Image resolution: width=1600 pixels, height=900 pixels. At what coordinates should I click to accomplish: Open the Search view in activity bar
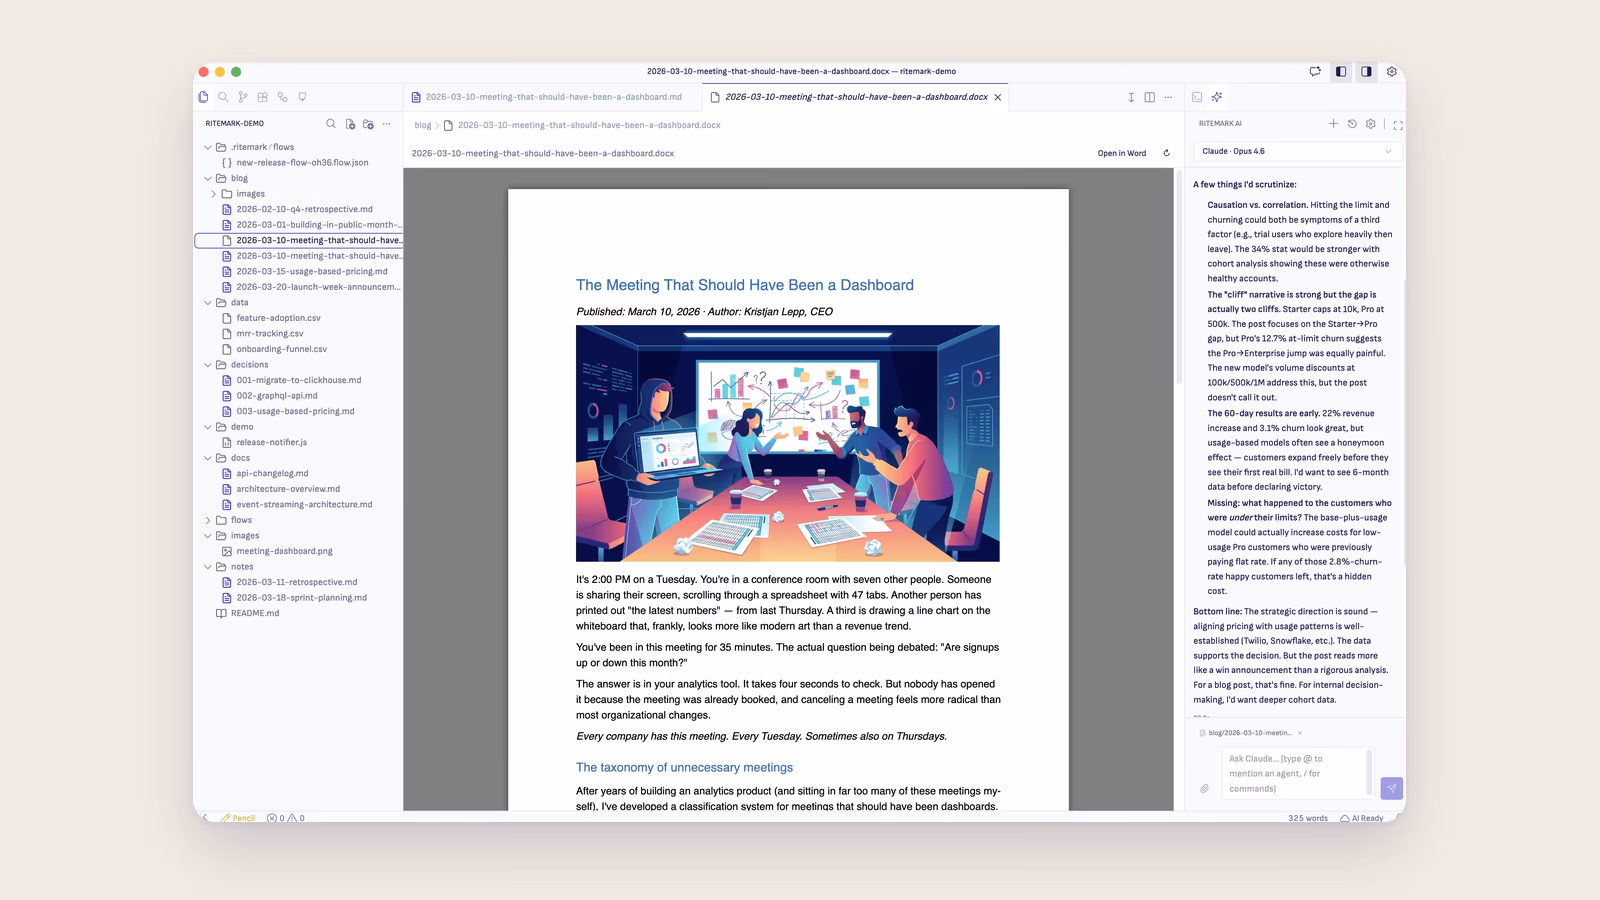[223, 97]
